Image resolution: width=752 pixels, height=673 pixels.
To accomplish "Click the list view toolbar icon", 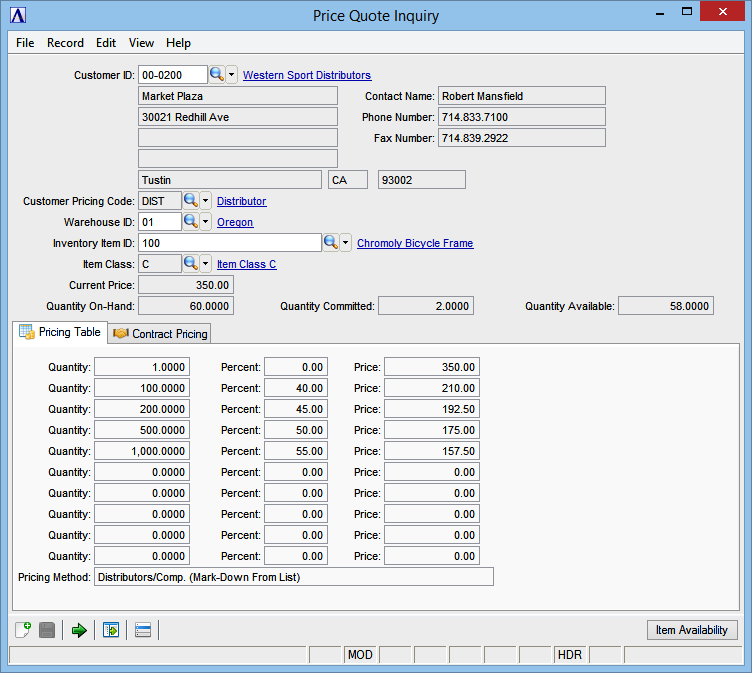I will 143,630.
